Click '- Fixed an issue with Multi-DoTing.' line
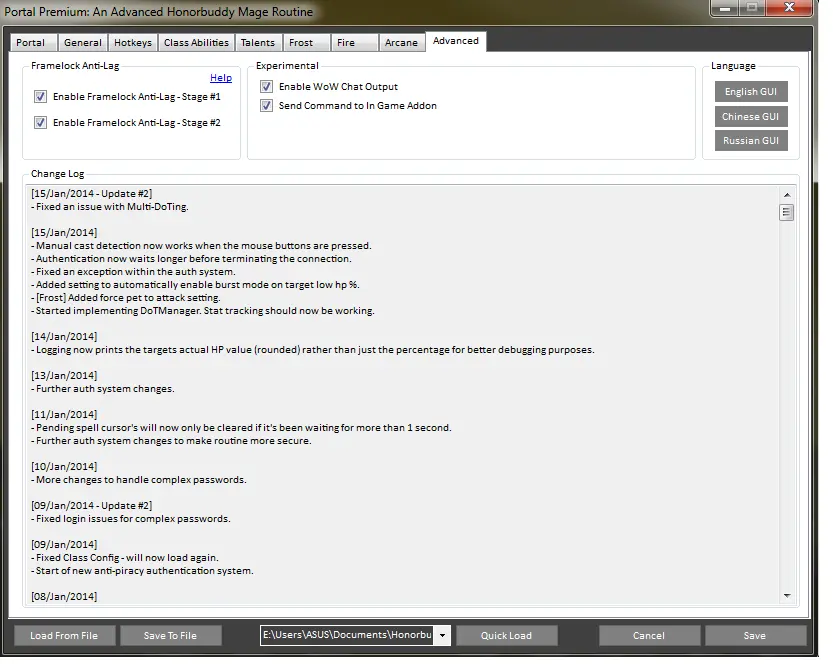 coord(110,207)
